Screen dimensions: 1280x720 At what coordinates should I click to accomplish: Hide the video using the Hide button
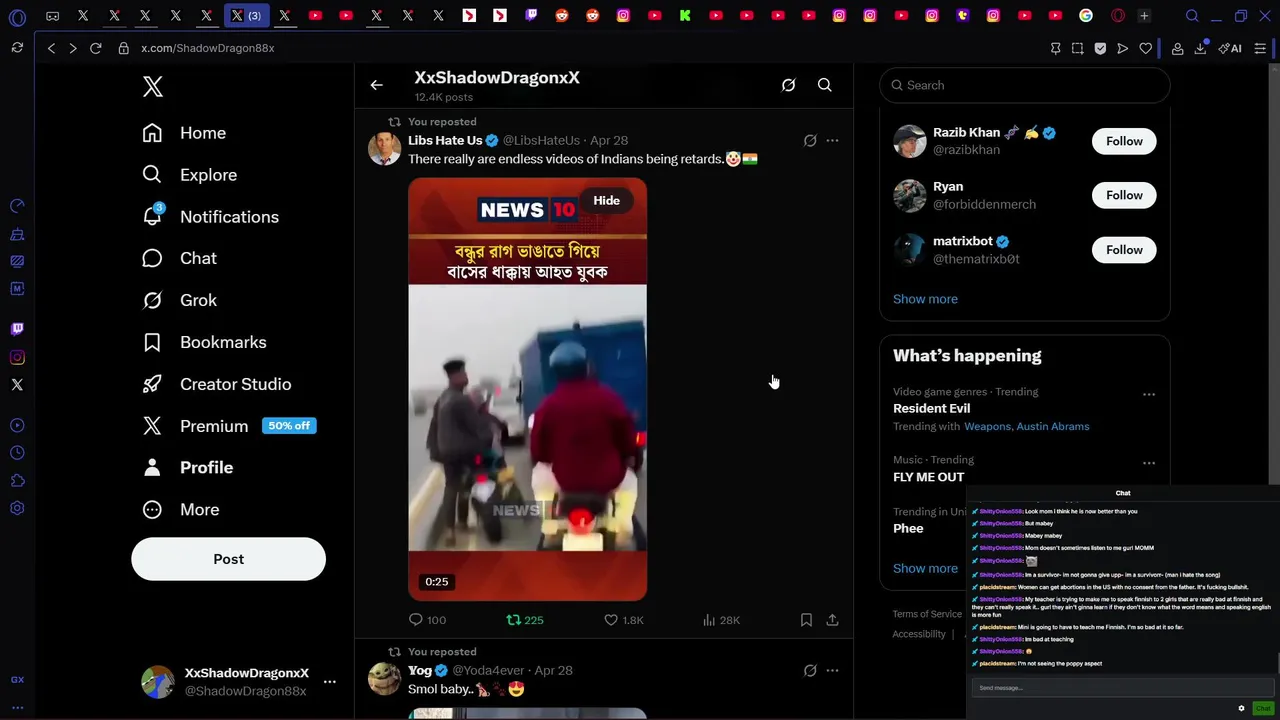point(606,200)
